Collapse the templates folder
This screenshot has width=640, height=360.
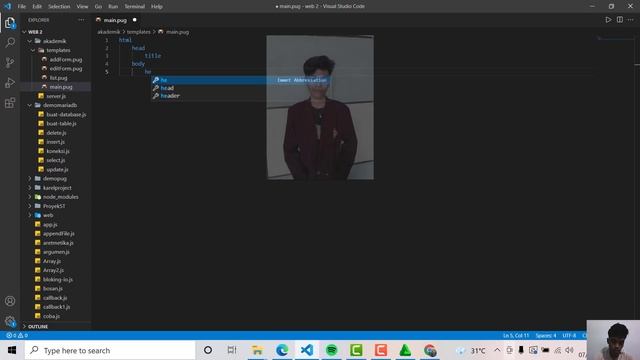[x=58, y=50]
